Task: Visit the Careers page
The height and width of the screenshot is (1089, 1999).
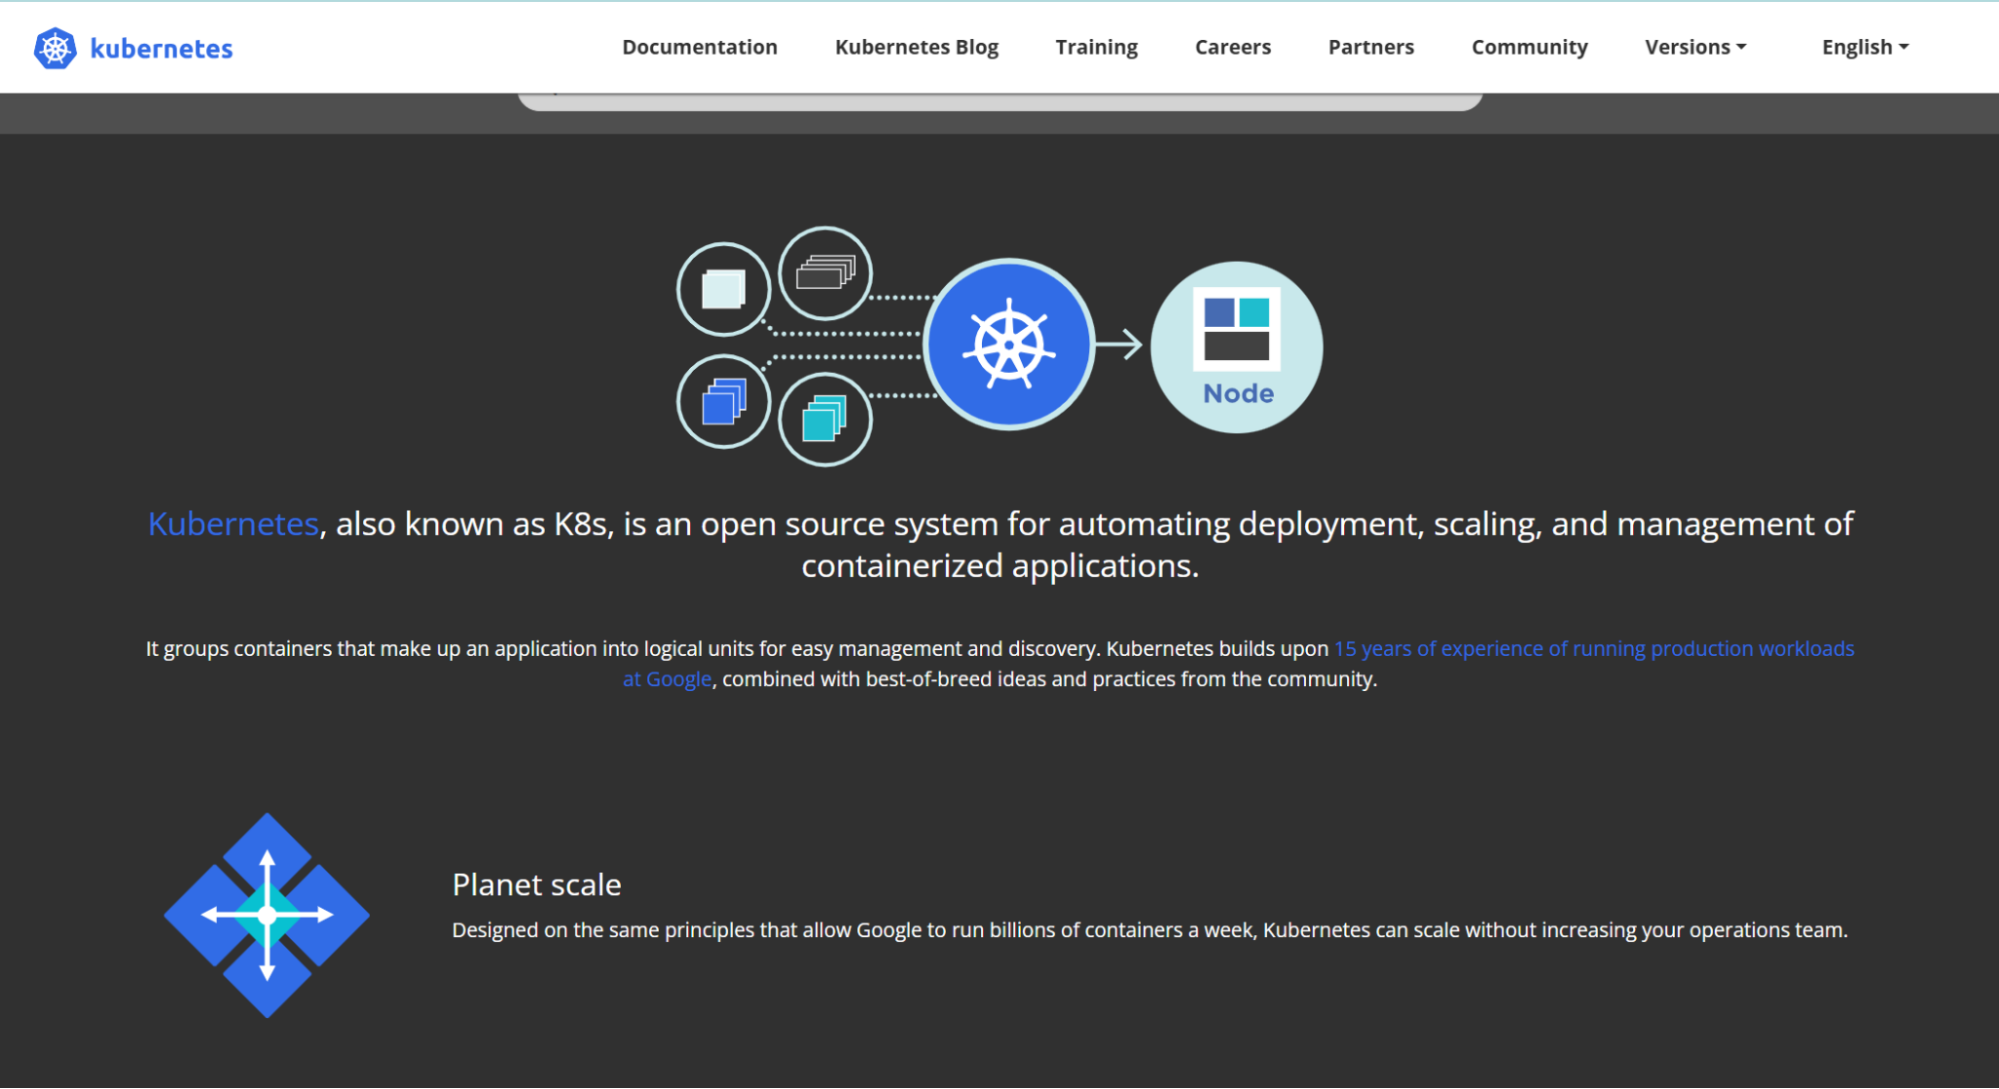Action: (x=1232, y=47)
